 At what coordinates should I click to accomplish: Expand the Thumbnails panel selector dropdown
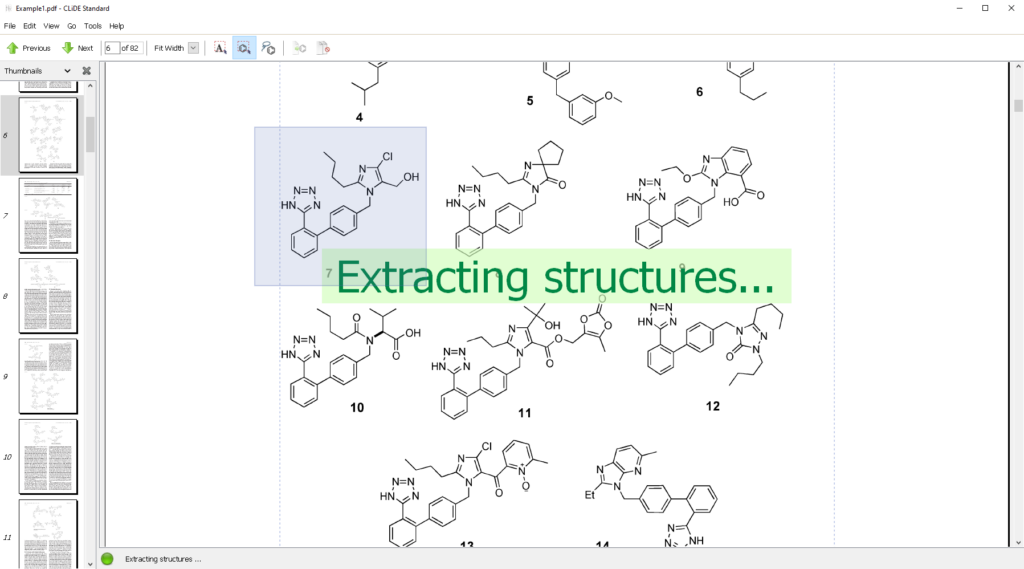point(67,71)
